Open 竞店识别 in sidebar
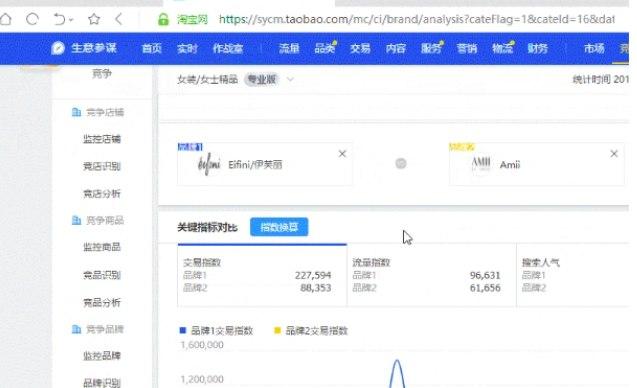Screen dimensions: 637x388 click(x=102, y=166)
